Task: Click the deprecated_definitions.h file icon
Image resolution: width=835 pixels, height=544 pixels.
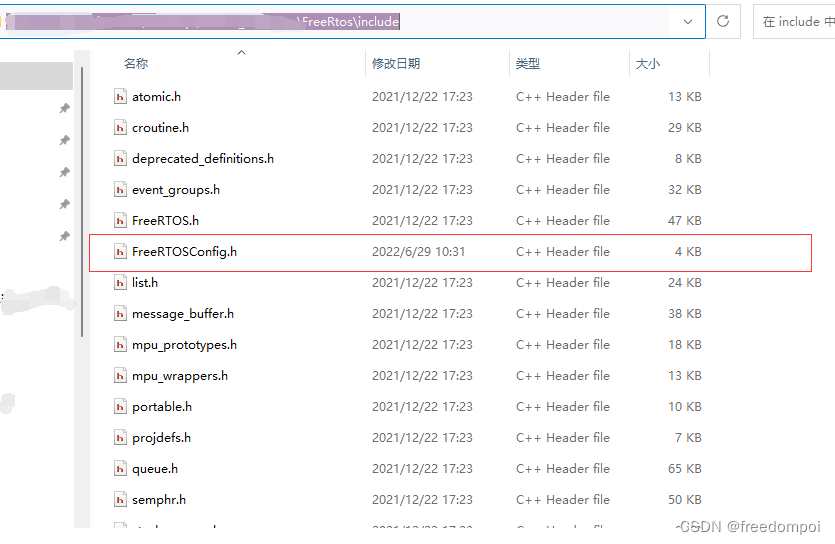Action: (x=120, y=159)
